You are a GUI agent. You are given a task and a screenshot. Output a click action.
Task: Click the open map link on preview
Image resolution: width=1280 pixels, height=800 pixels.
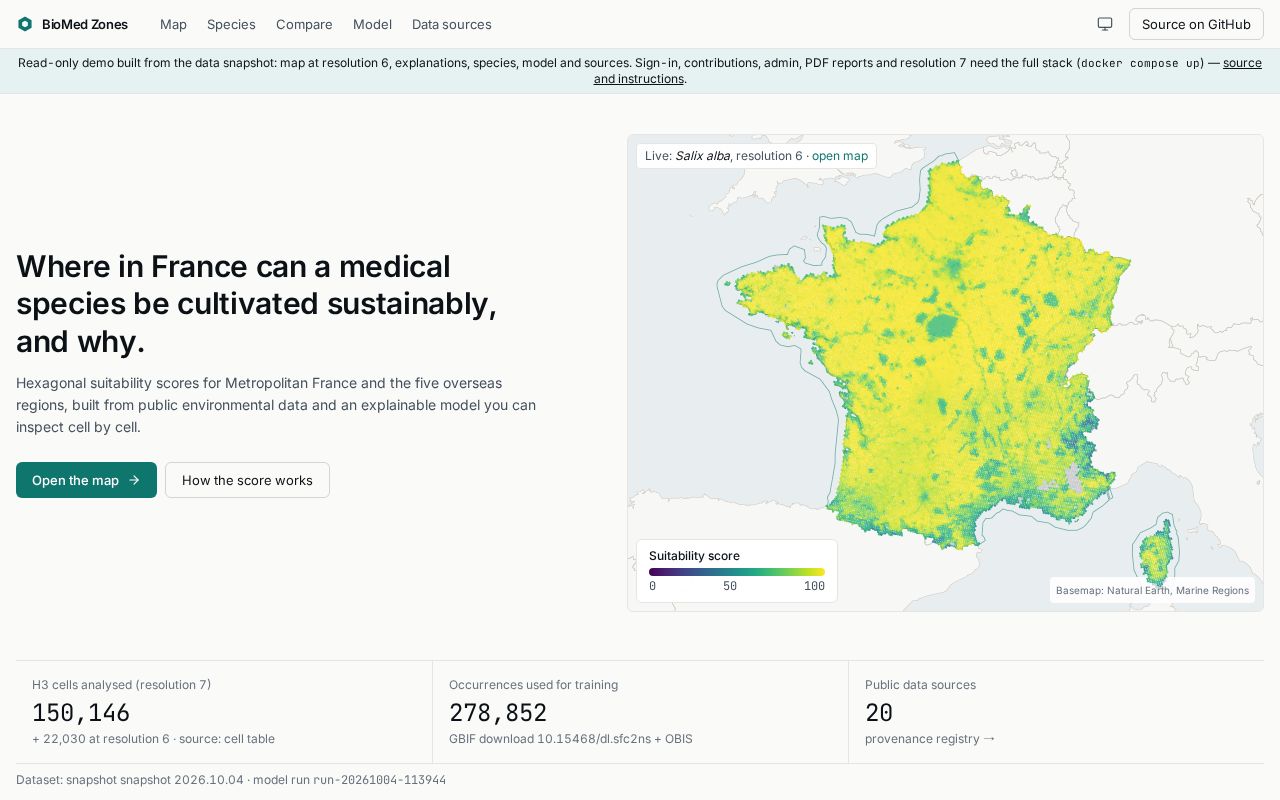pos(840,156)
